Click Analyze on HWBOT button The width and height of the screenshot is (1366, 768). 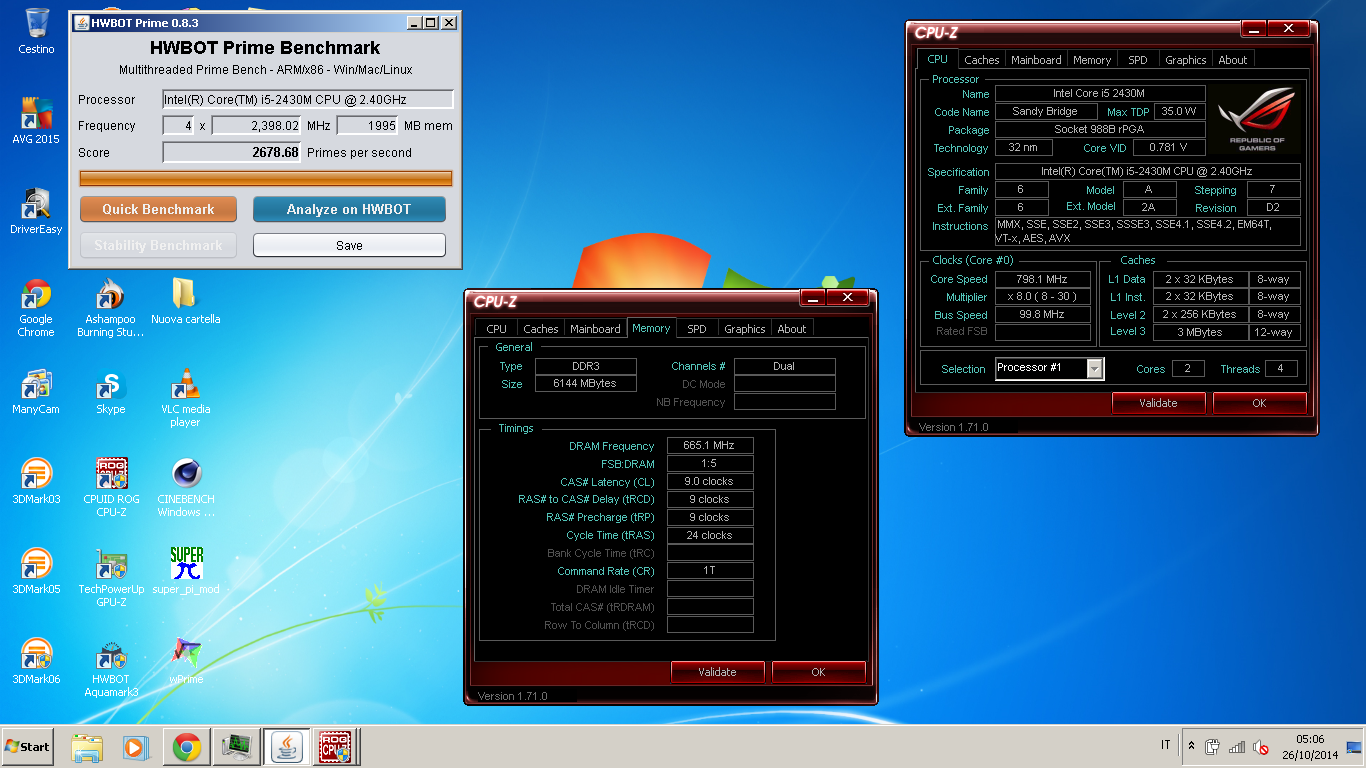tap(349, 209)
